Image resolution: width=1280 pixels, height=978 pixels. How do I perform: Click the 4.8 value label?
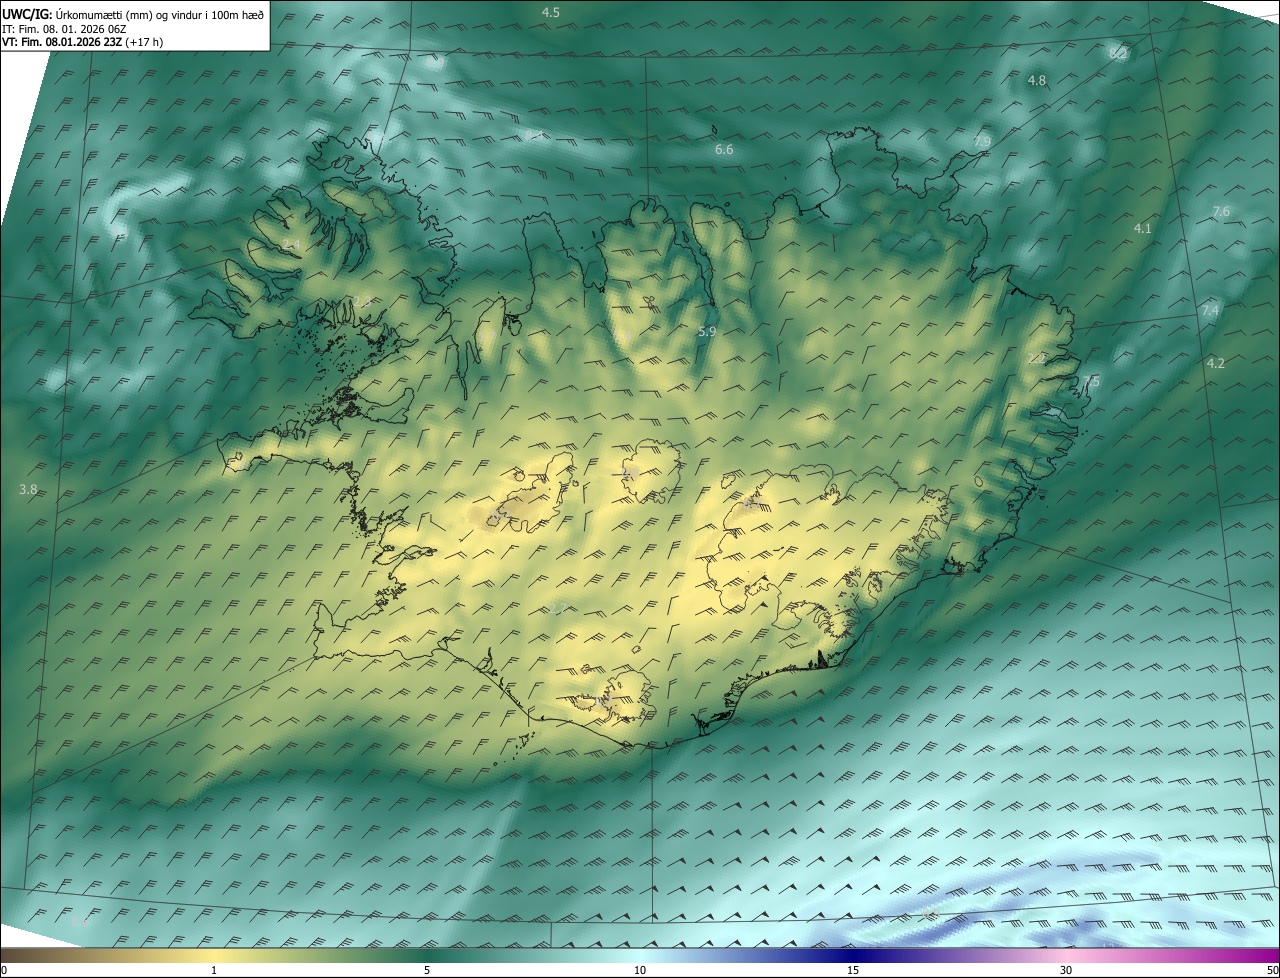(x=1037, y=80)
